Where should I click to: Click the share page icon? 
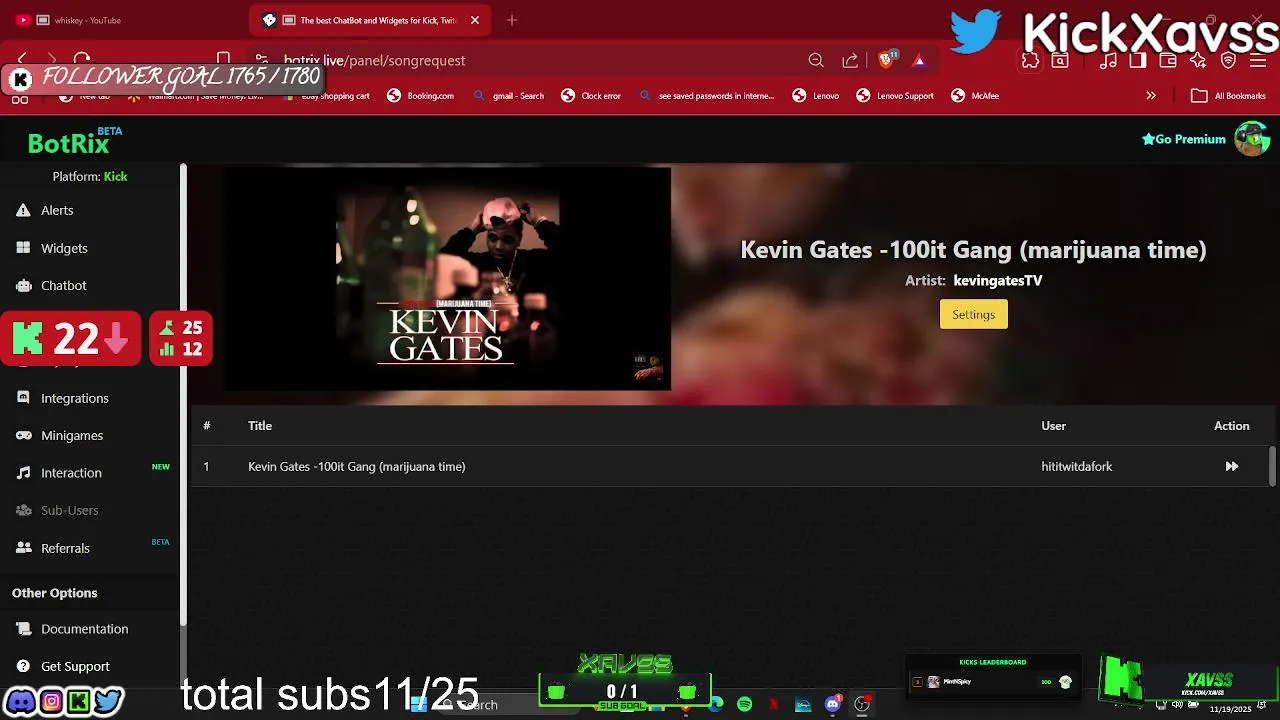pos(850,61)
